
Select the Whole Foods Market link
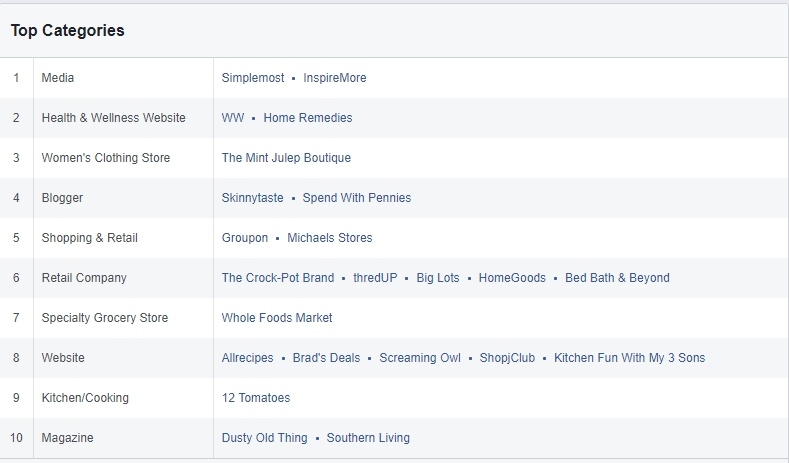pos(277,318)
